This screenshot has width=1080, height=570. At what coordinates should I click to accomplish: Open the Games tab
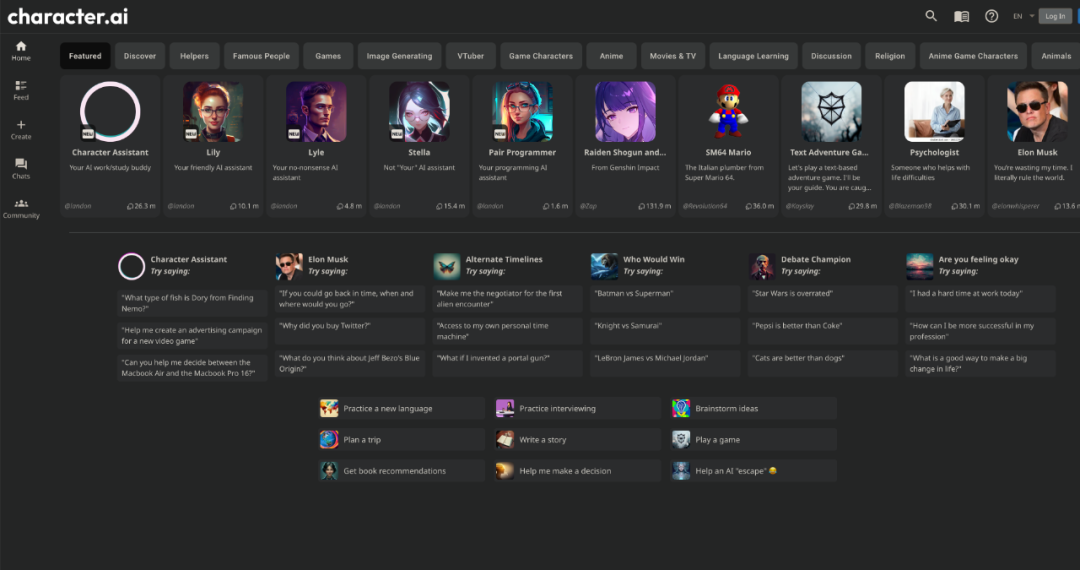tap(328, 56)
